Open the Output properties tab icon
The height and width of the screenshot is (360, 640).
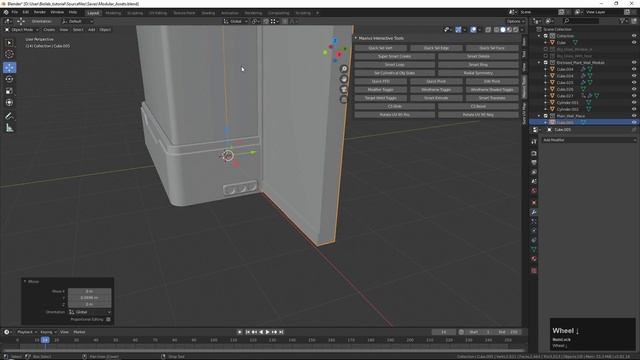click(x=534, y=162)
